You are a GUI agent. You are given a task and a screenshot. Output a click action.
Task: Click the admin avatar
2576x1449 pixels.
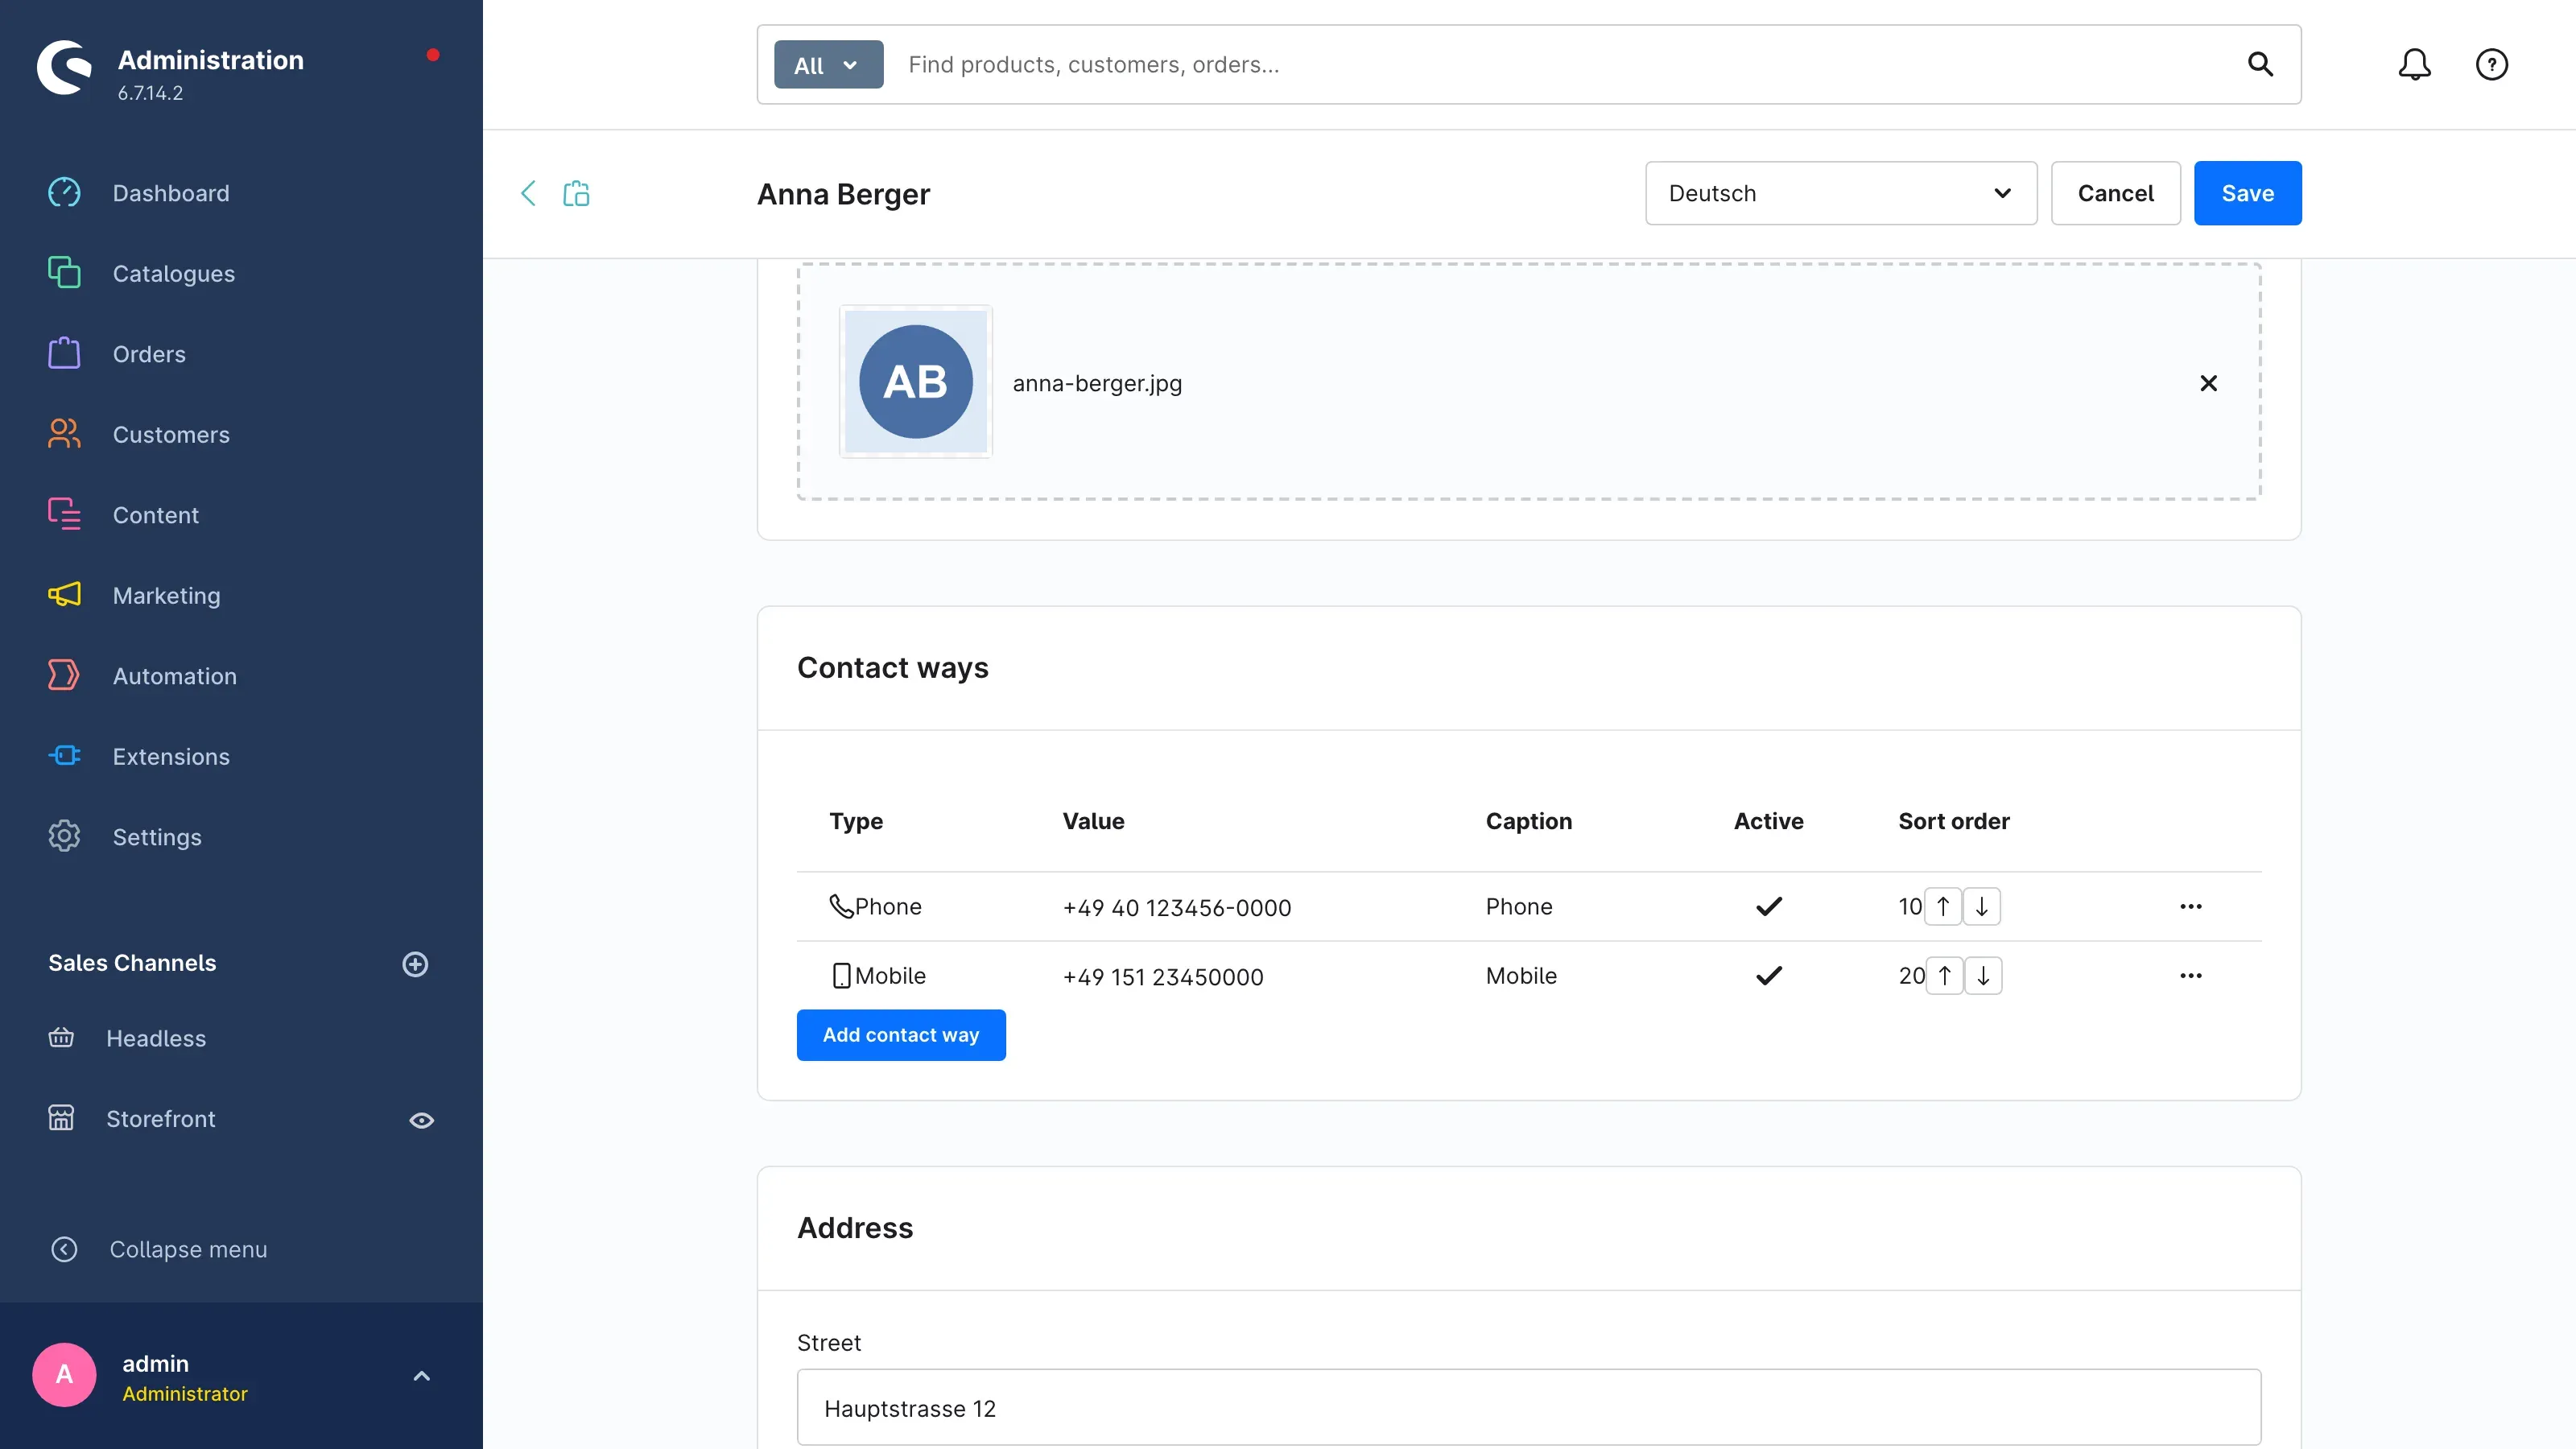[x=64, y=1375]
